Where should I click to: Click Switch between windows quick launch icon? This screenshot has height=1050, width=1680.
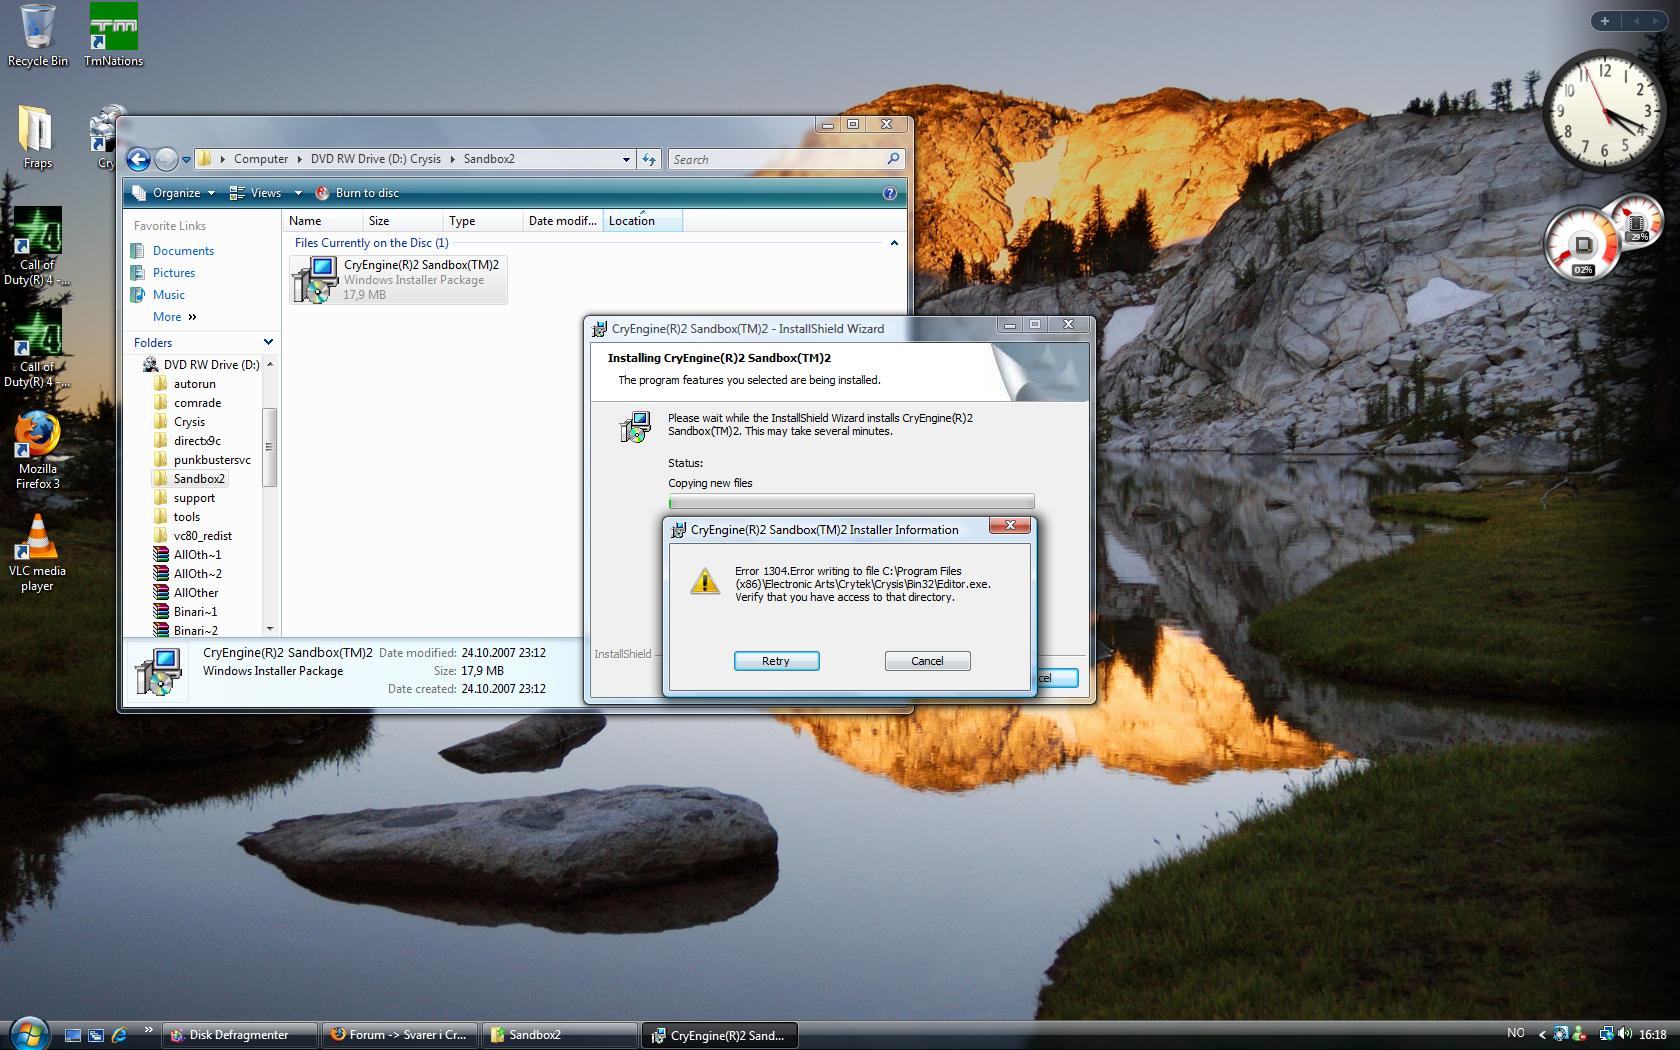[96, 1035]
